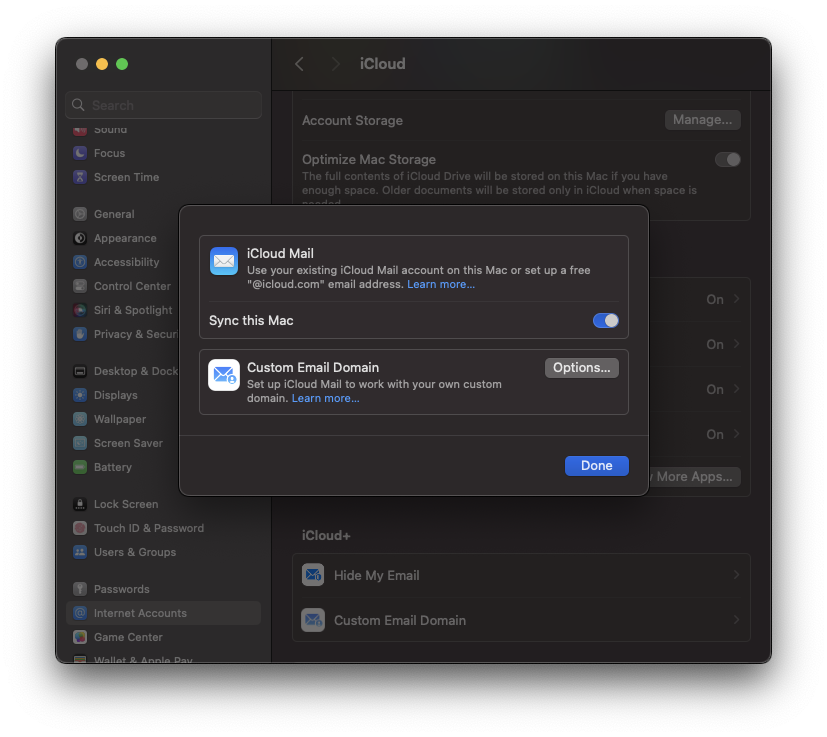
Task: Expand the Custom Email Domain row chevron
Action: point(736,620)
